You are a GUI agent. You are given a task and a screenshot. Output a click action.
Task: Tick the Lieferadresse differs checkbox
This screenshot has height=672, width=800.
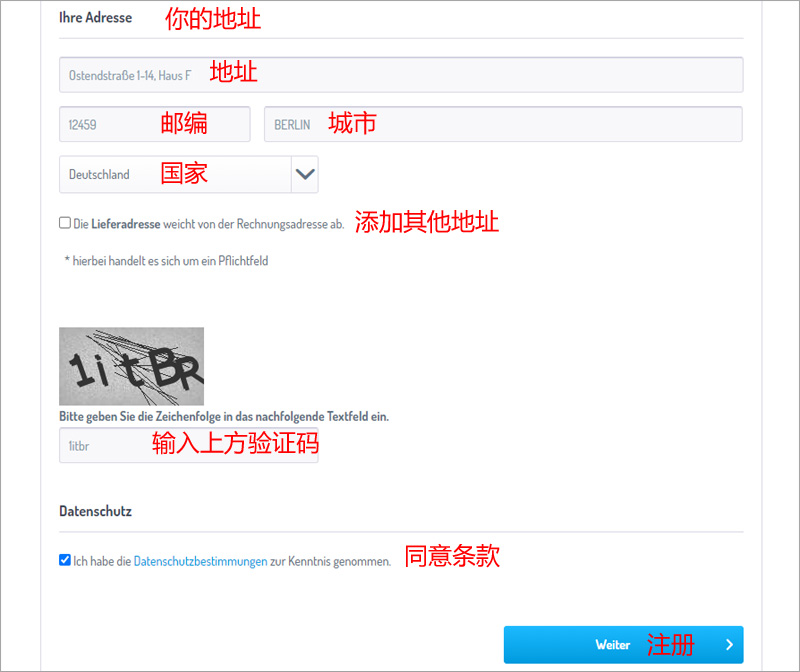(65, 223)
